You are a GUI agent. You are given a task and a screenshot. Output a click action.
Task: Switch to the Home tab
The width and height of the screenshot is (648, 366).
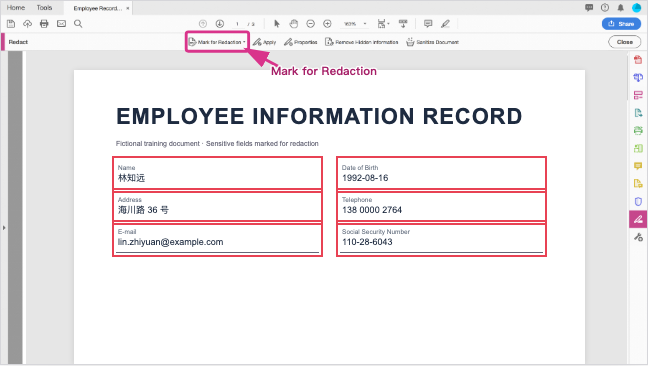coord(16,8)
